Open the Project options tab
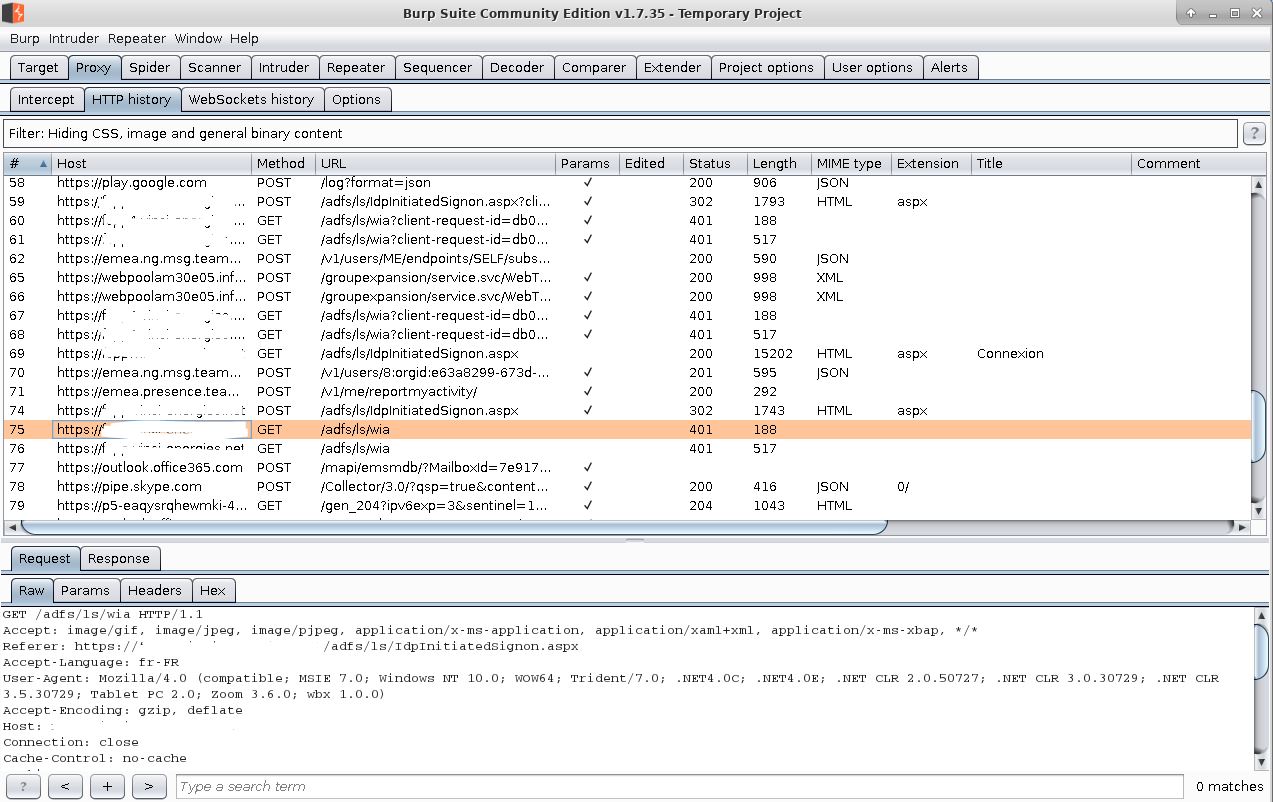This screenshot has width=1273, height=802. pos(766,67)
